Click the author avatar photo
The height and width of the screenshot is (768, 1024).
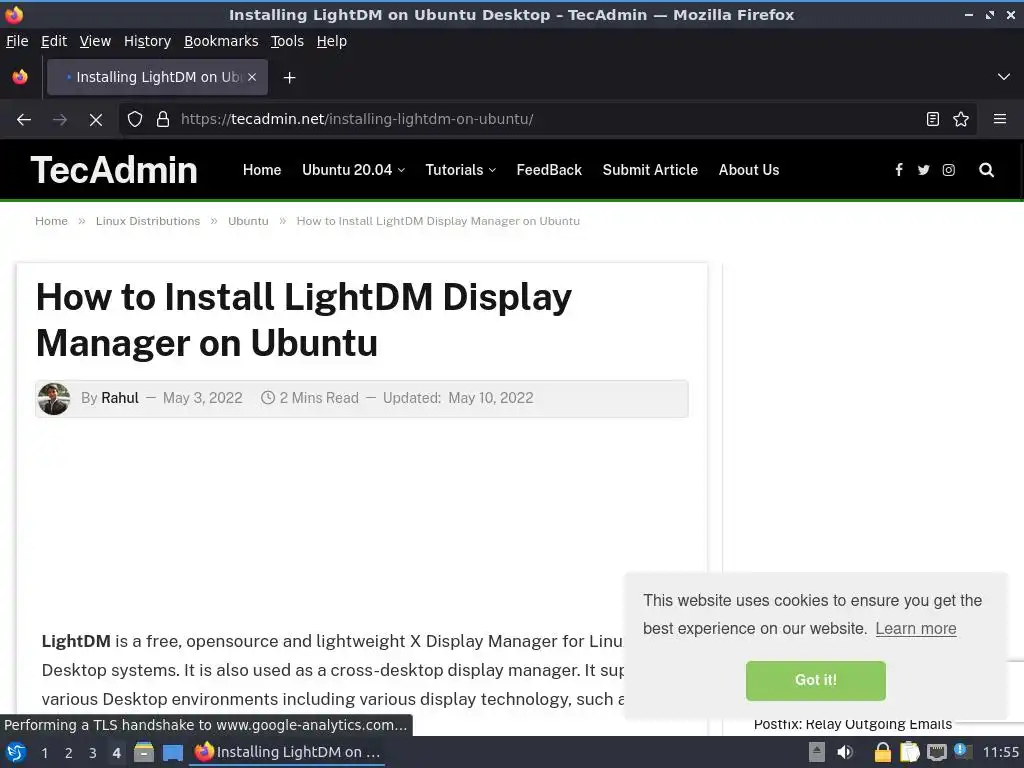tap(54, 398)
